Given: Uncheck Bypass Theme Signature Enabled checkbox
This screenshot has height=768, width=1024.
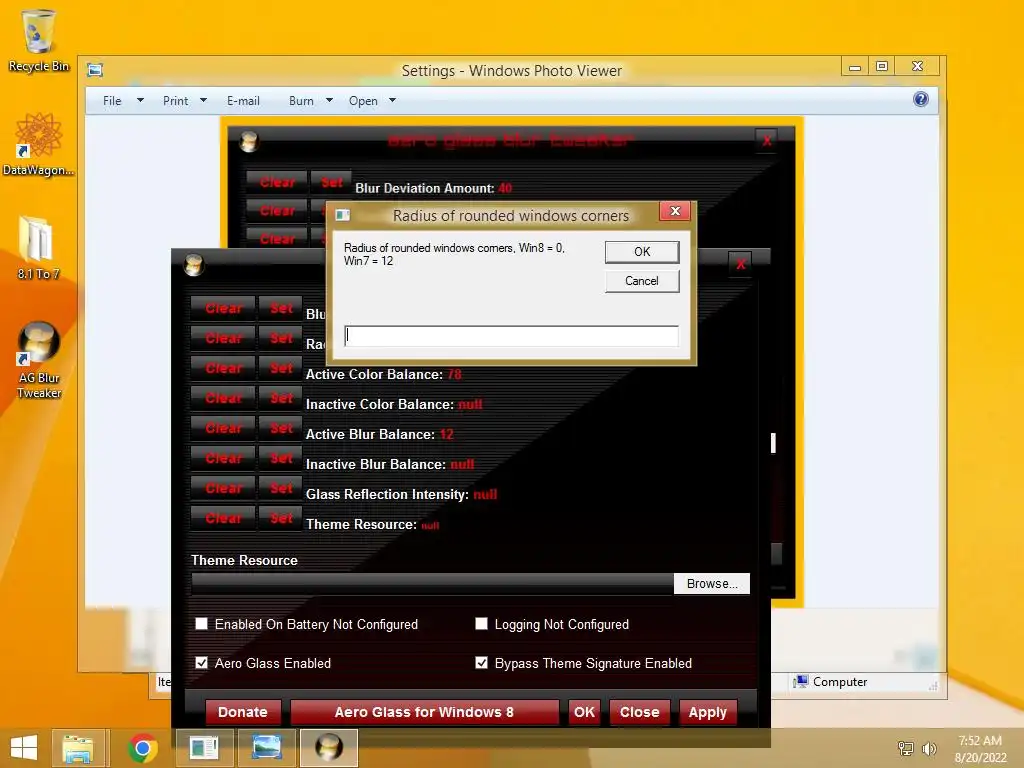Looking at the screenshot, I should coord(481,663).
